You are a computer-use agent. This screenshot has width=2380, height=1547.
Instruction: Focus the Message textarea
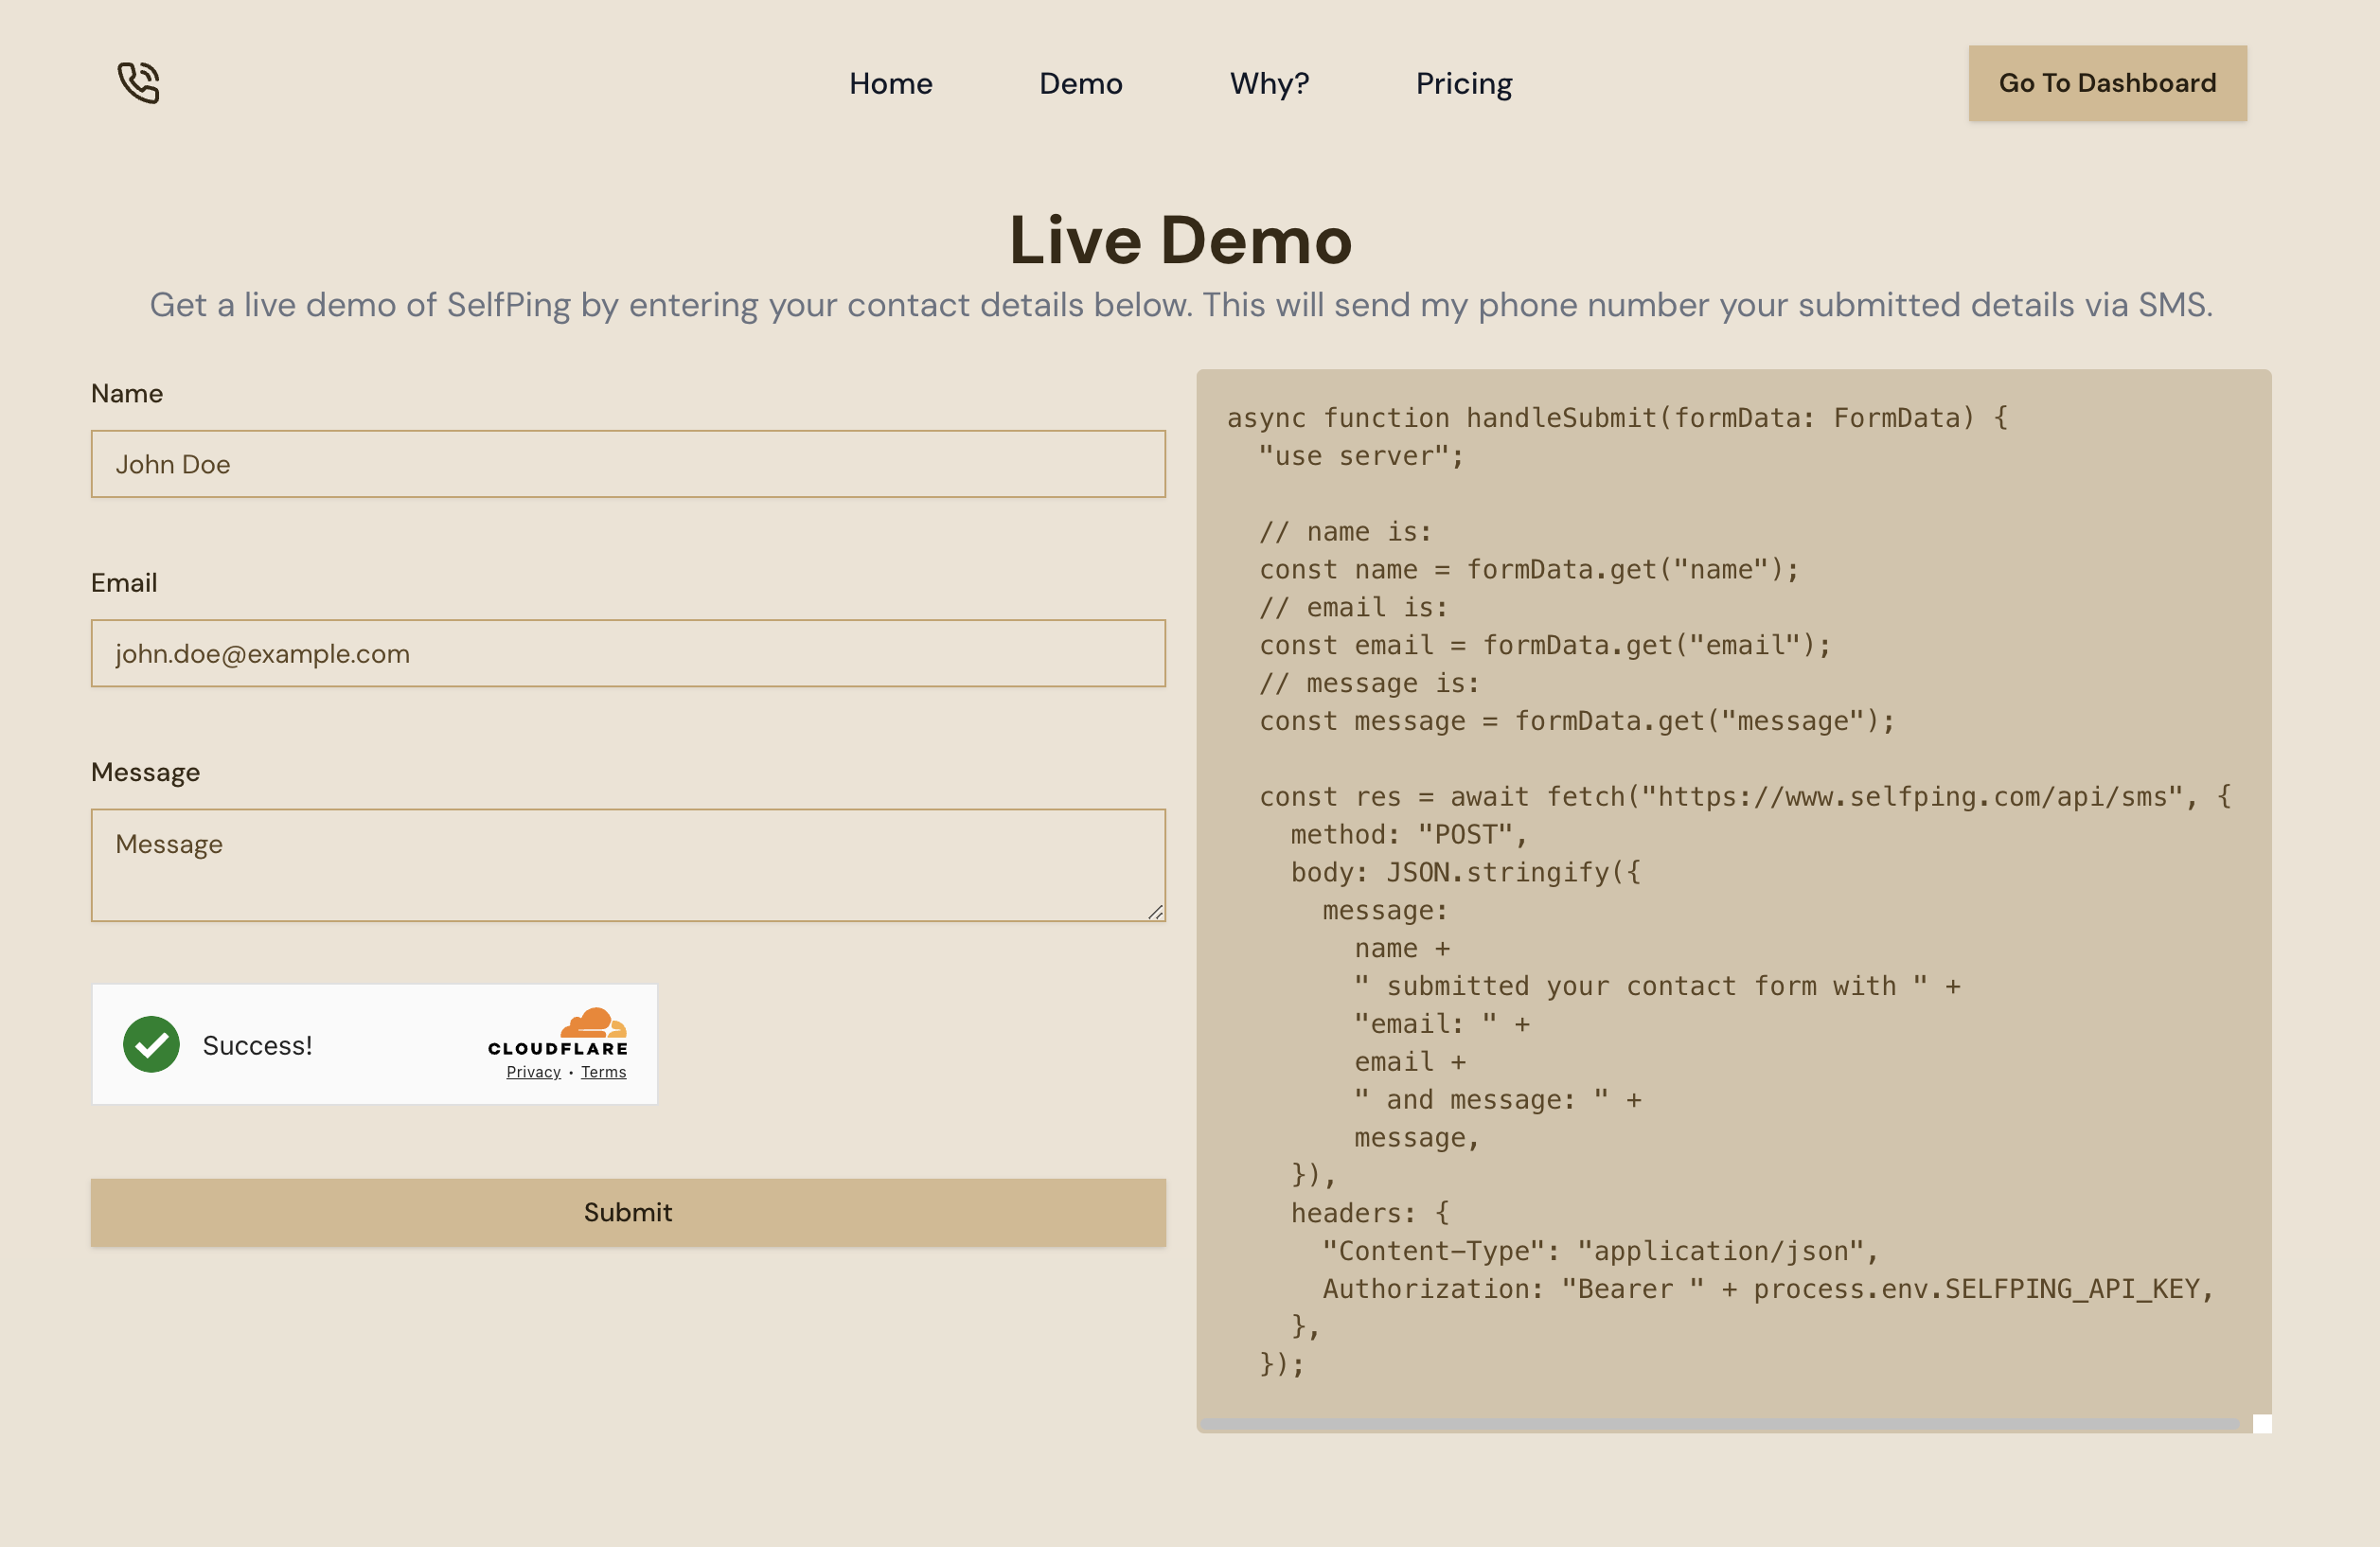[628, 865]
